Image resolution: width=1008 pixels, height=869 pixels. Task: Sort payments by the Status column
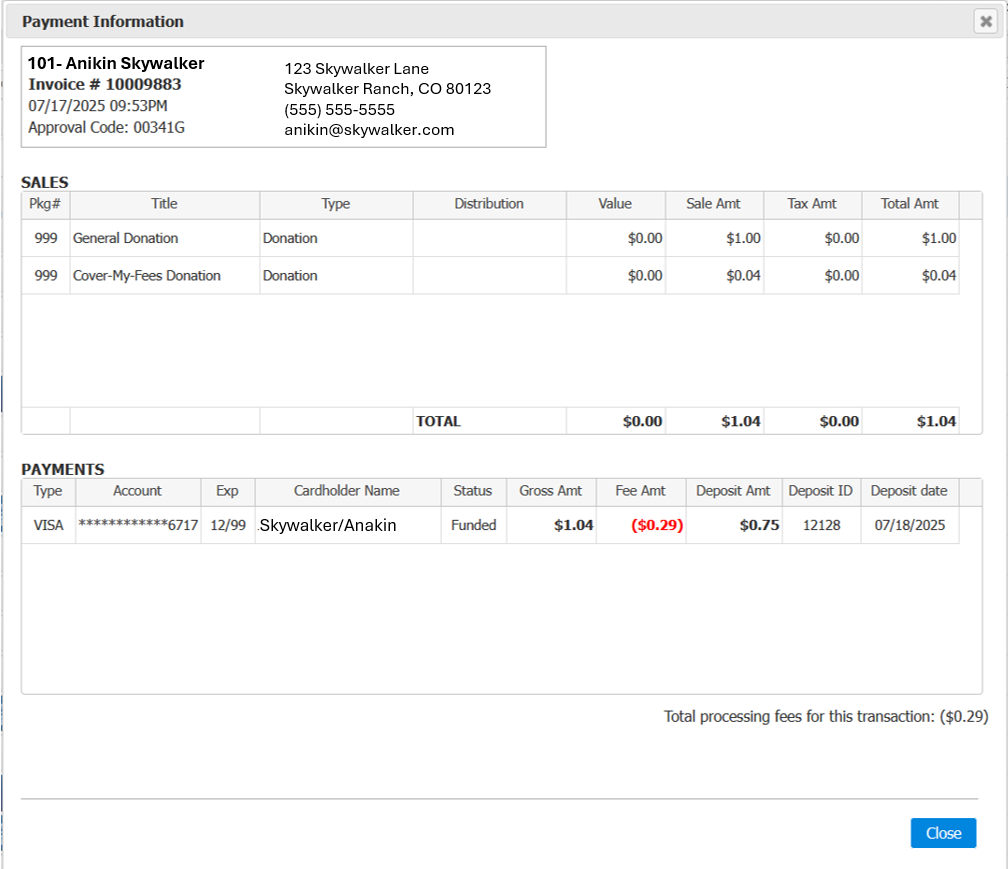pyautogui.click(x=473, y=491)
